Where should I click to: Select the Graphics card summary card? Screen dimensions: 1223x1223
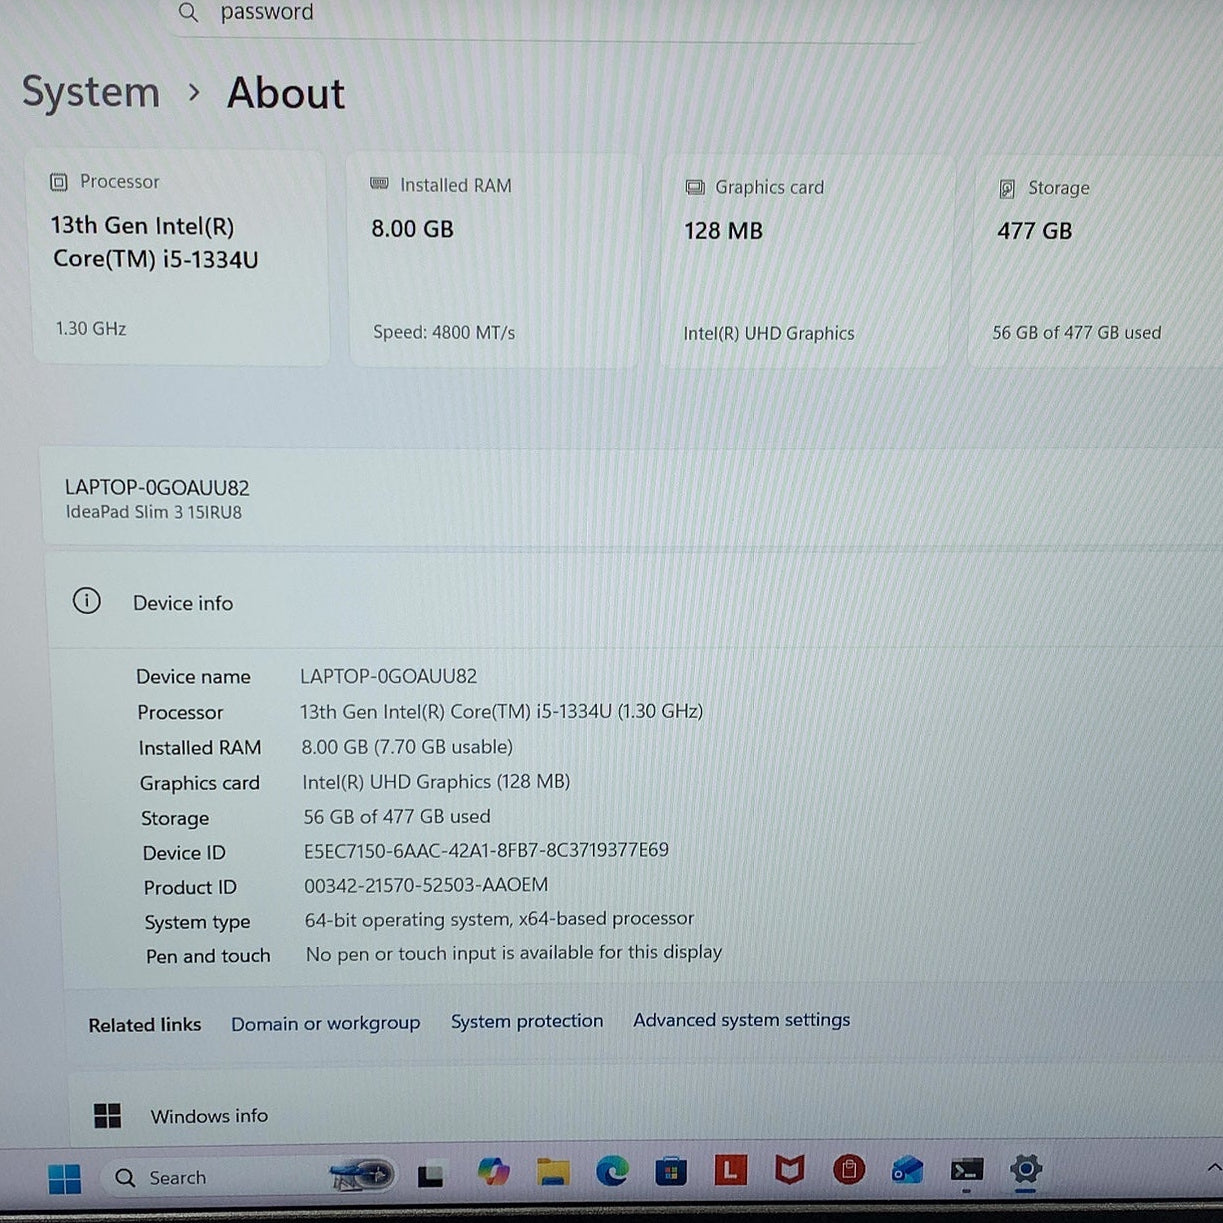(x=804, y=262)
